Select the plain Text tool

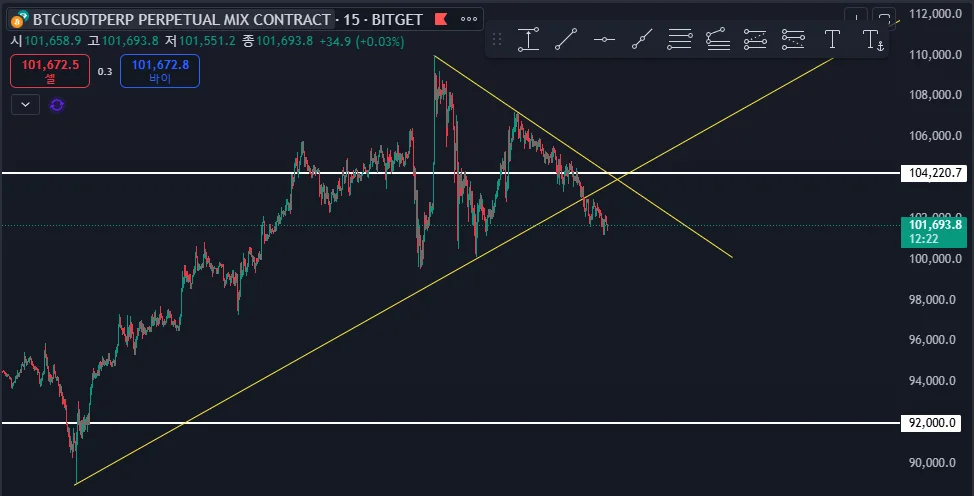[x=832, y=39]
